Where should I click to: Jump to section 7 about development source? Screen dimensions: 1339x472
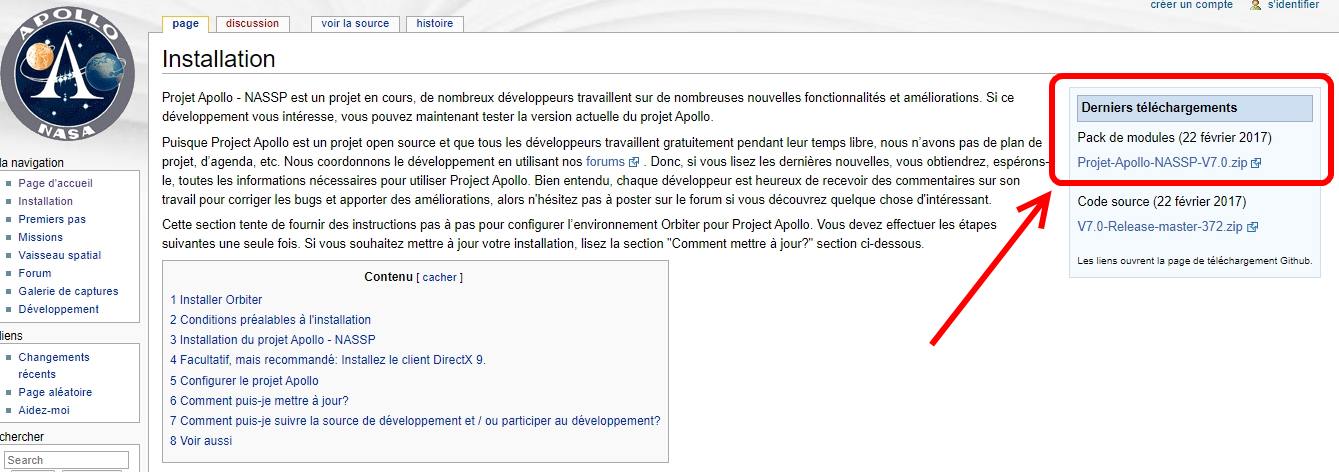point(415,421)
